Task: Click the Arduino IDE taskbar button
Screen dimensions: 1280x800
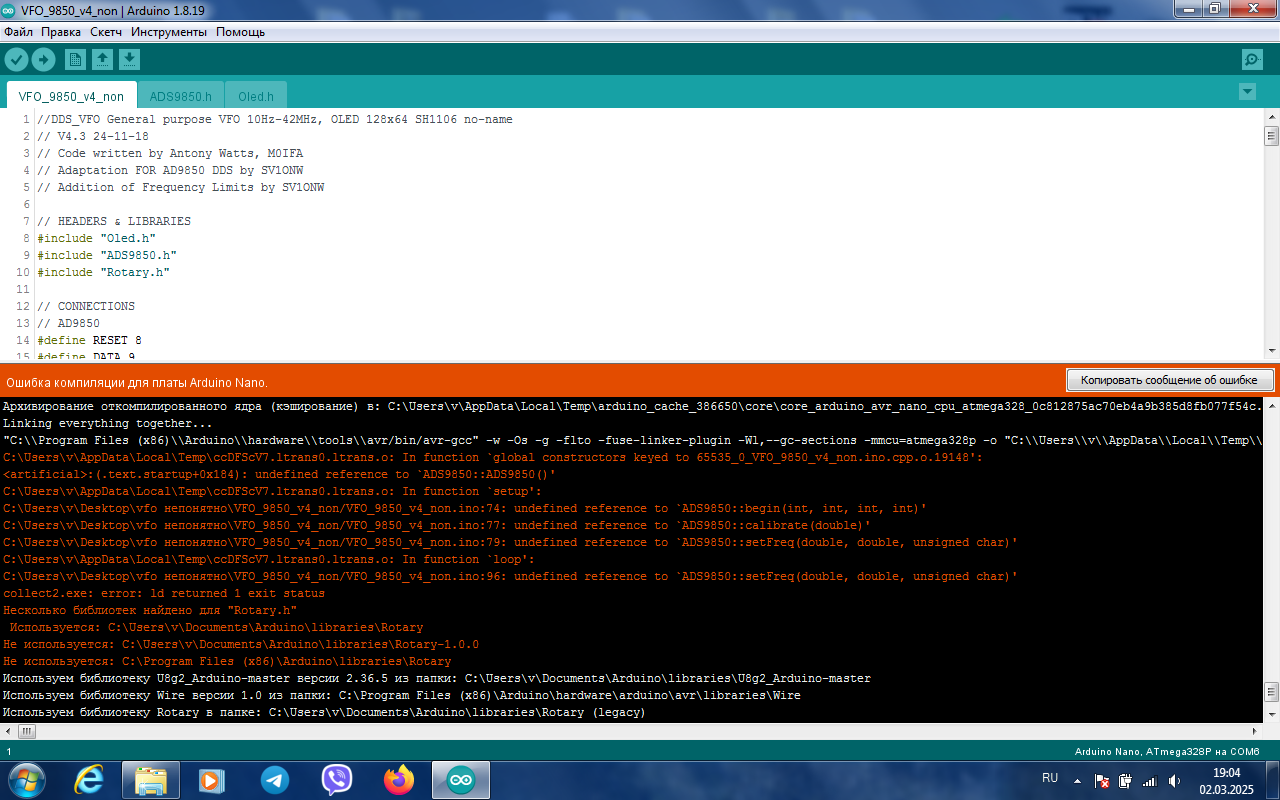Action: click(461, 780)
